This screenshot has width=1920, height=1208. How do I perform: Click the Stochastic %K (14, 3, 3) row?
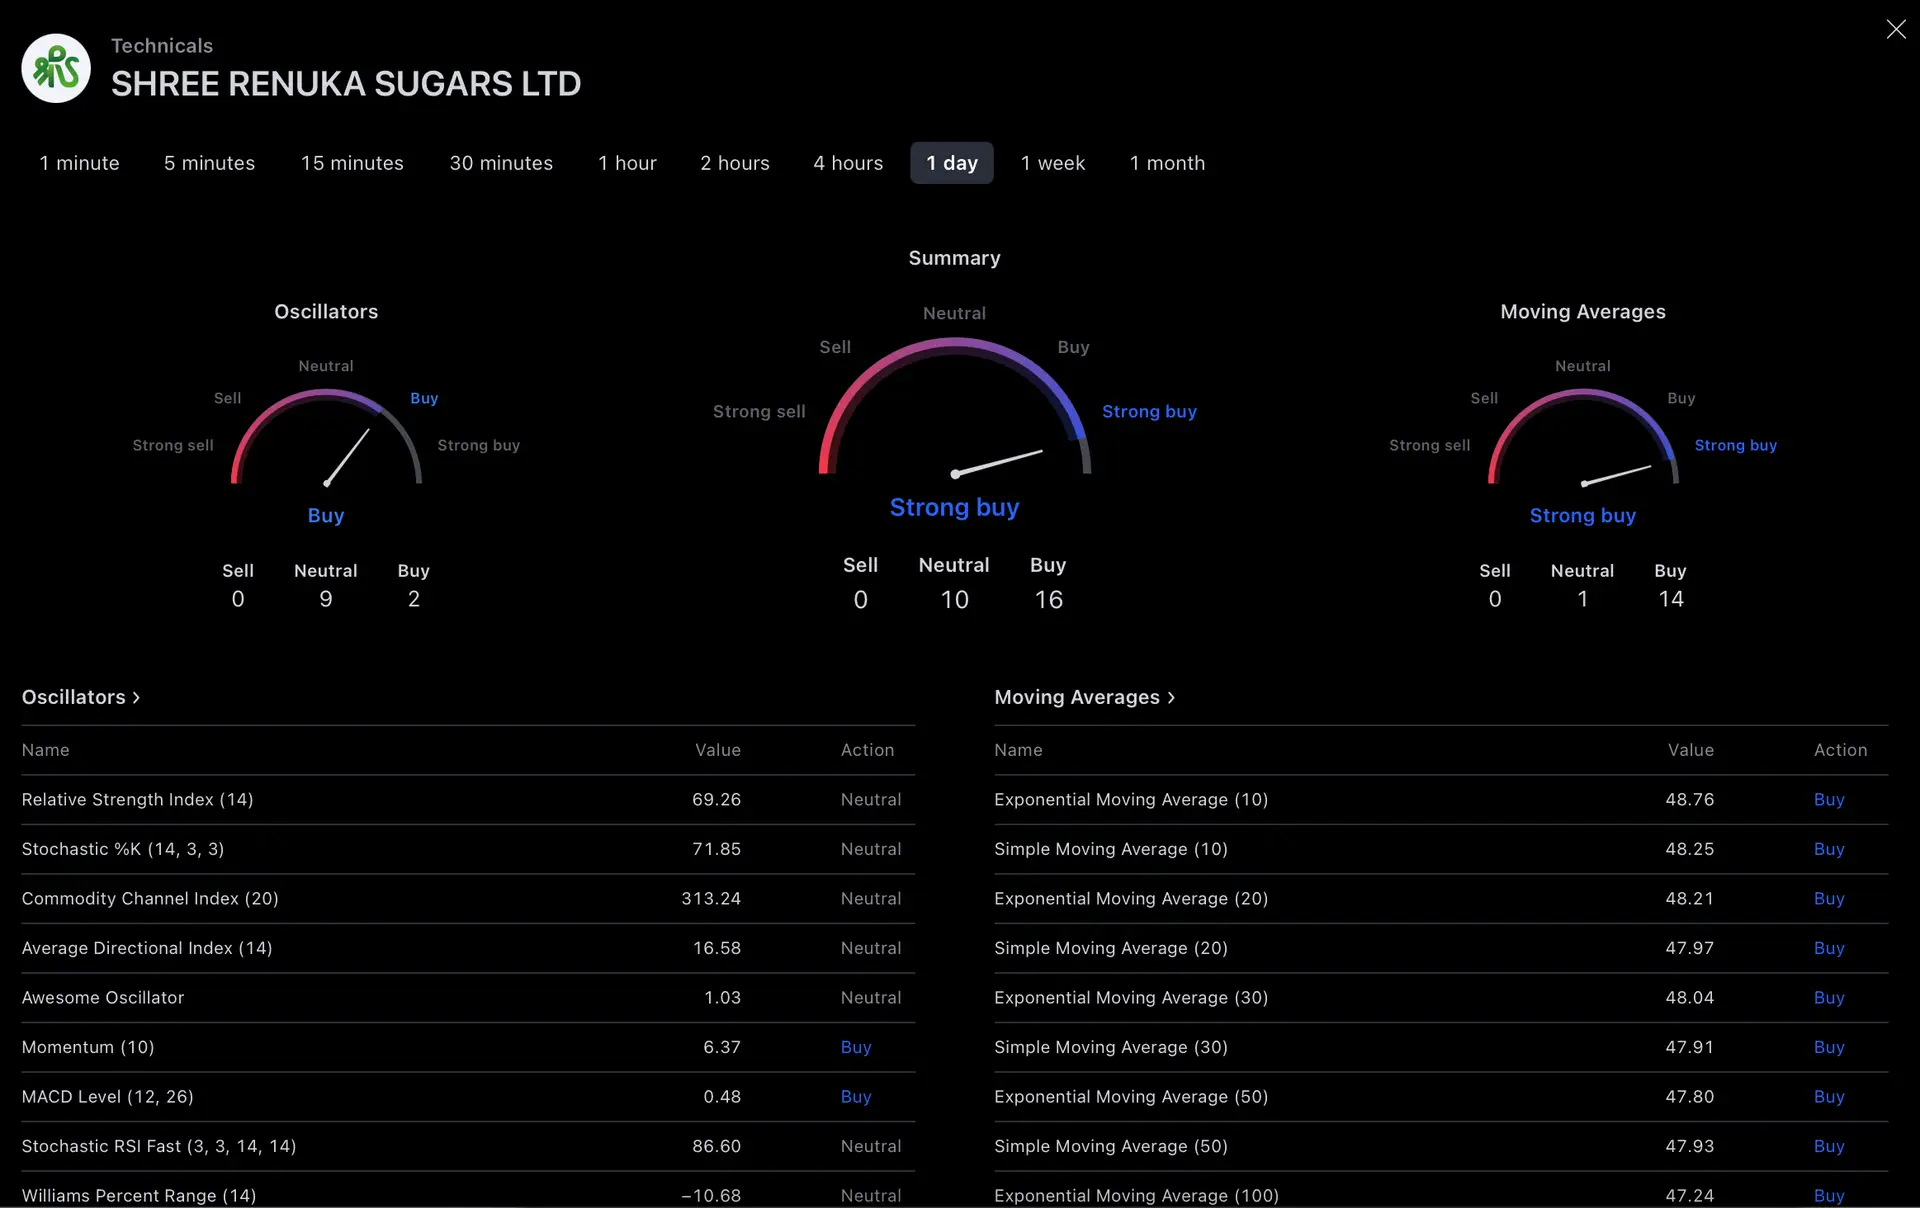[468, 849]
